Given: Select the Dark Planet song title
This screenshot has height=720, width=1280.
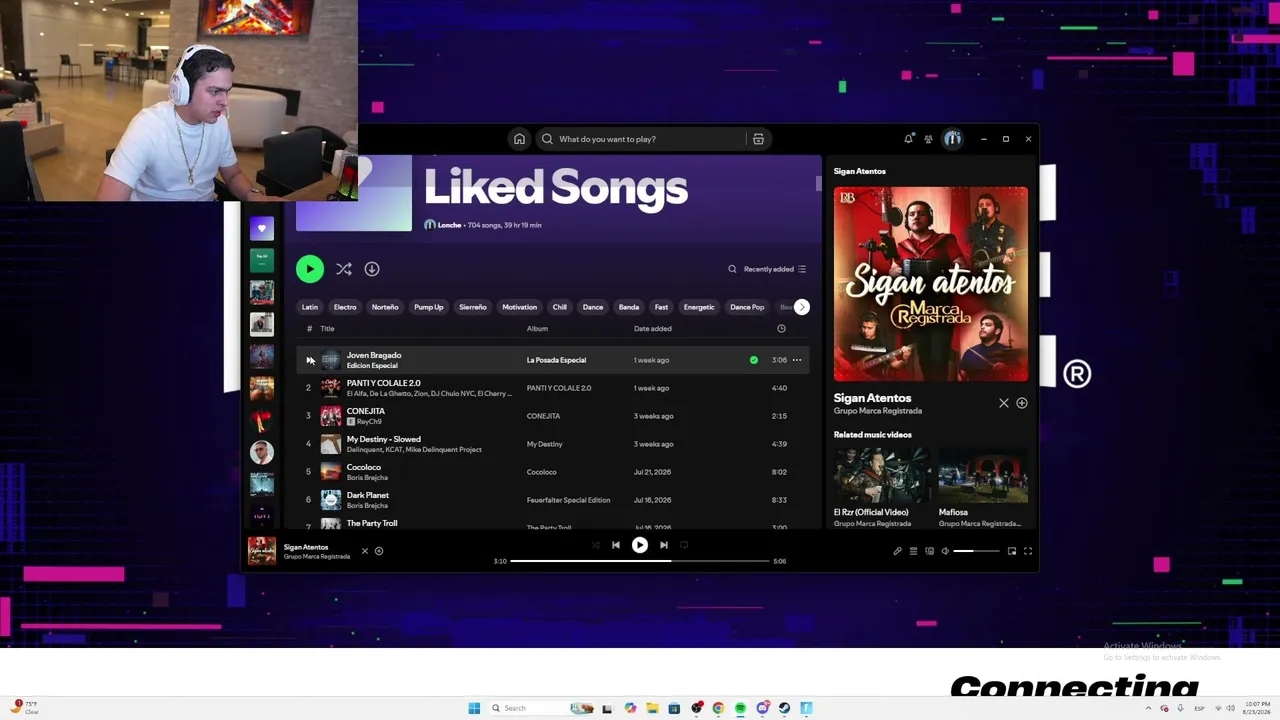Looking at the screenshot, I should click(368, 495).
